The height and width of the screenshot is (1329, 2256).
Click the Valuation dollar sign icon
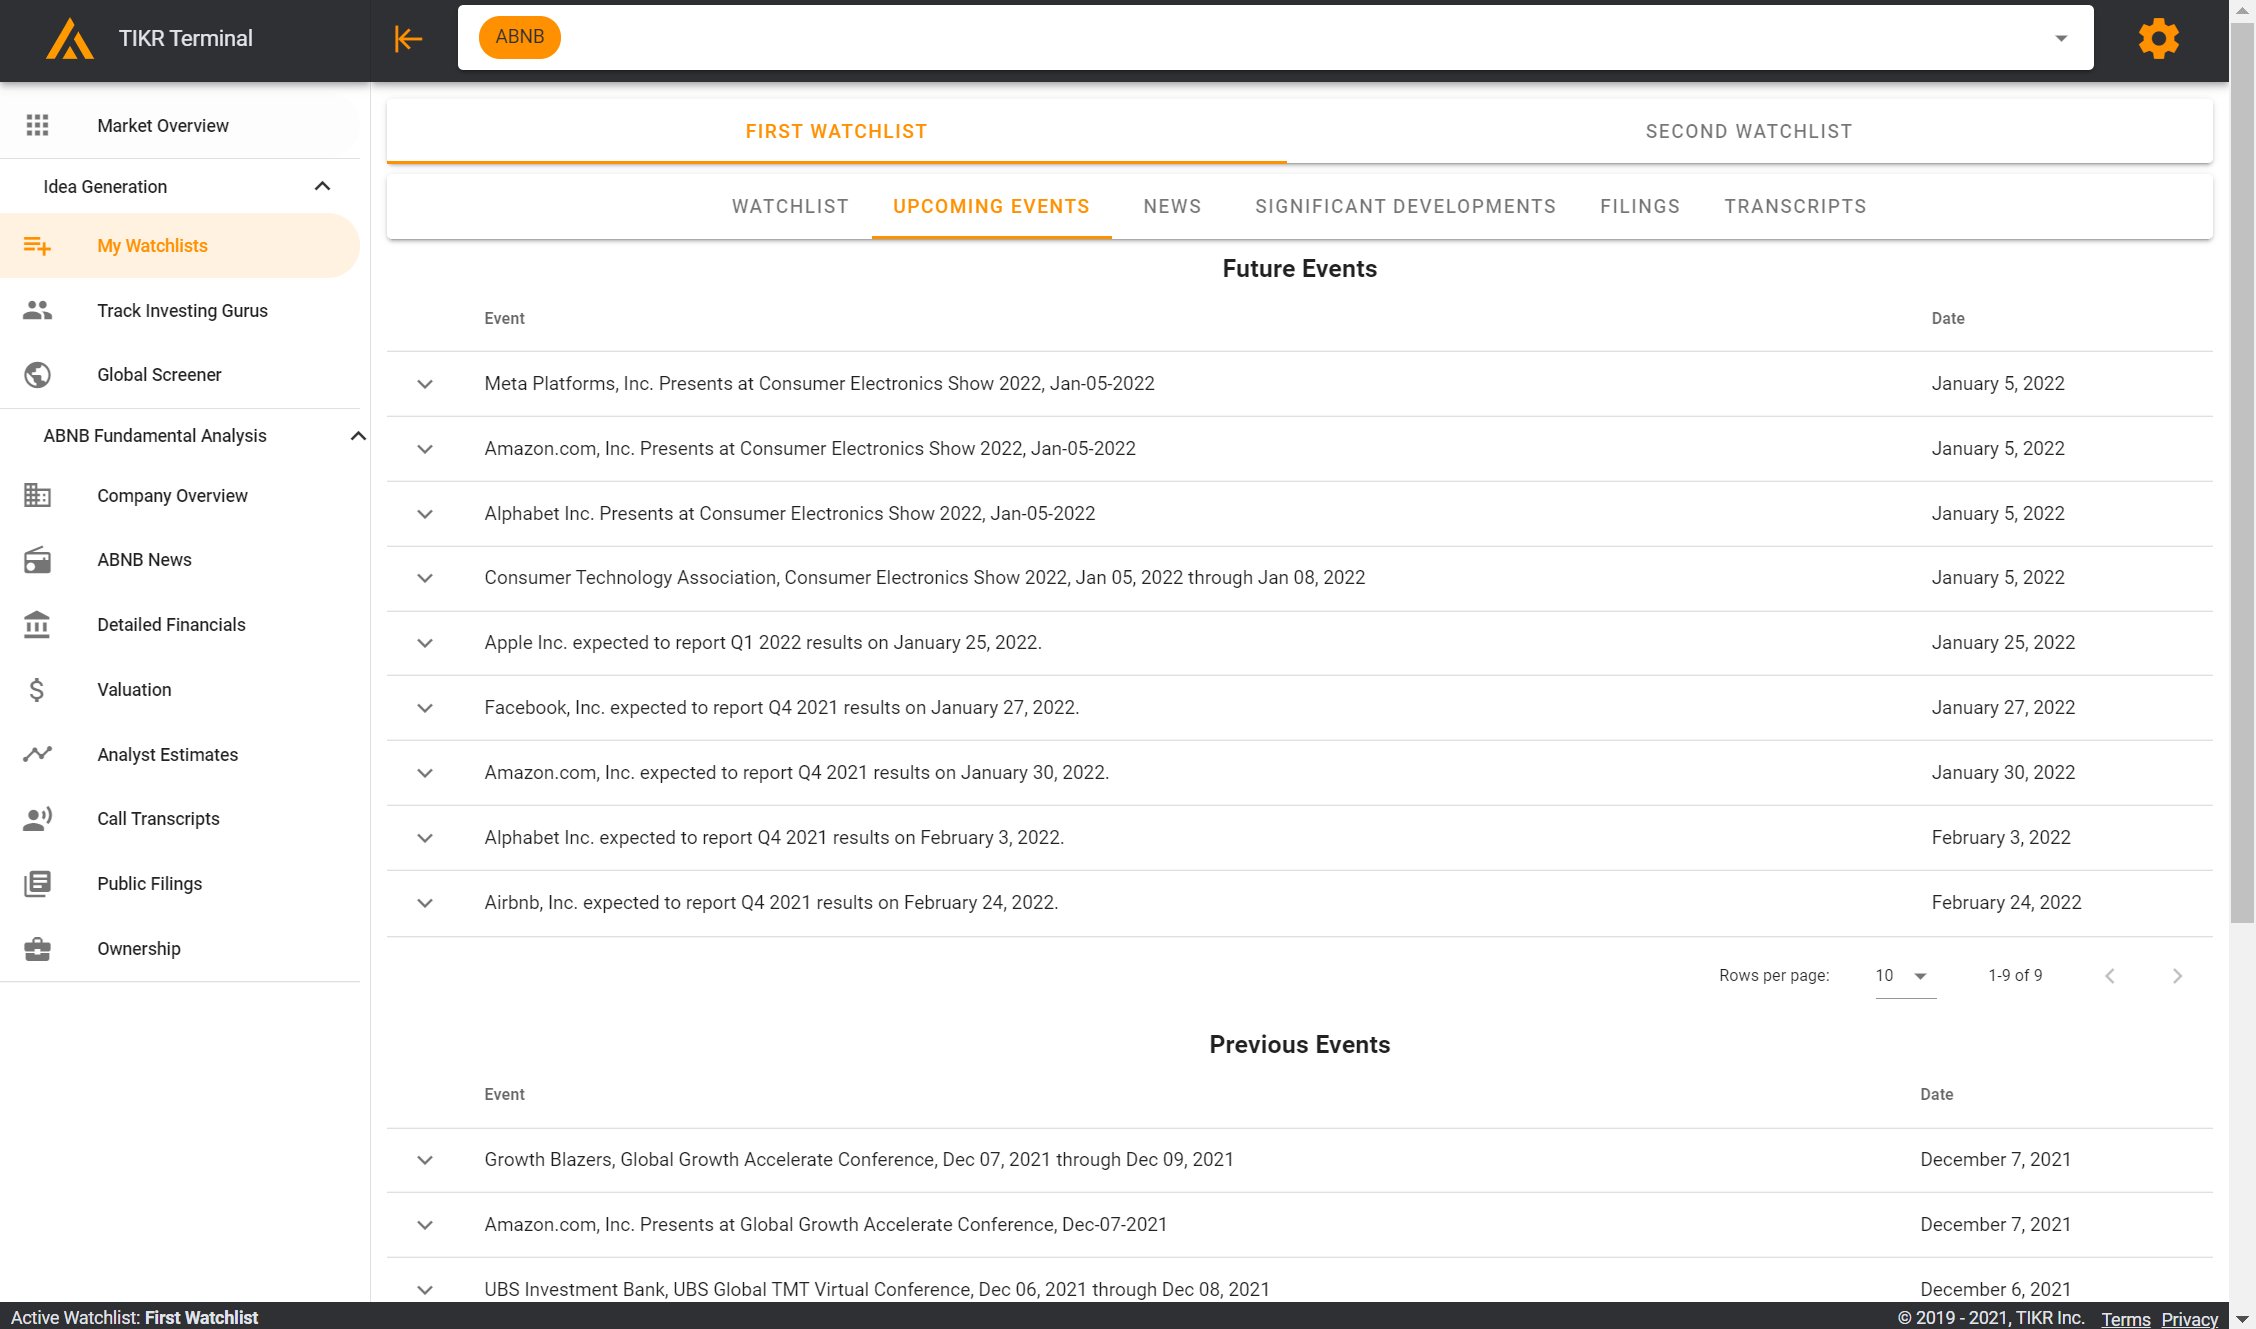pyautogui.click(x=37, y=690)
